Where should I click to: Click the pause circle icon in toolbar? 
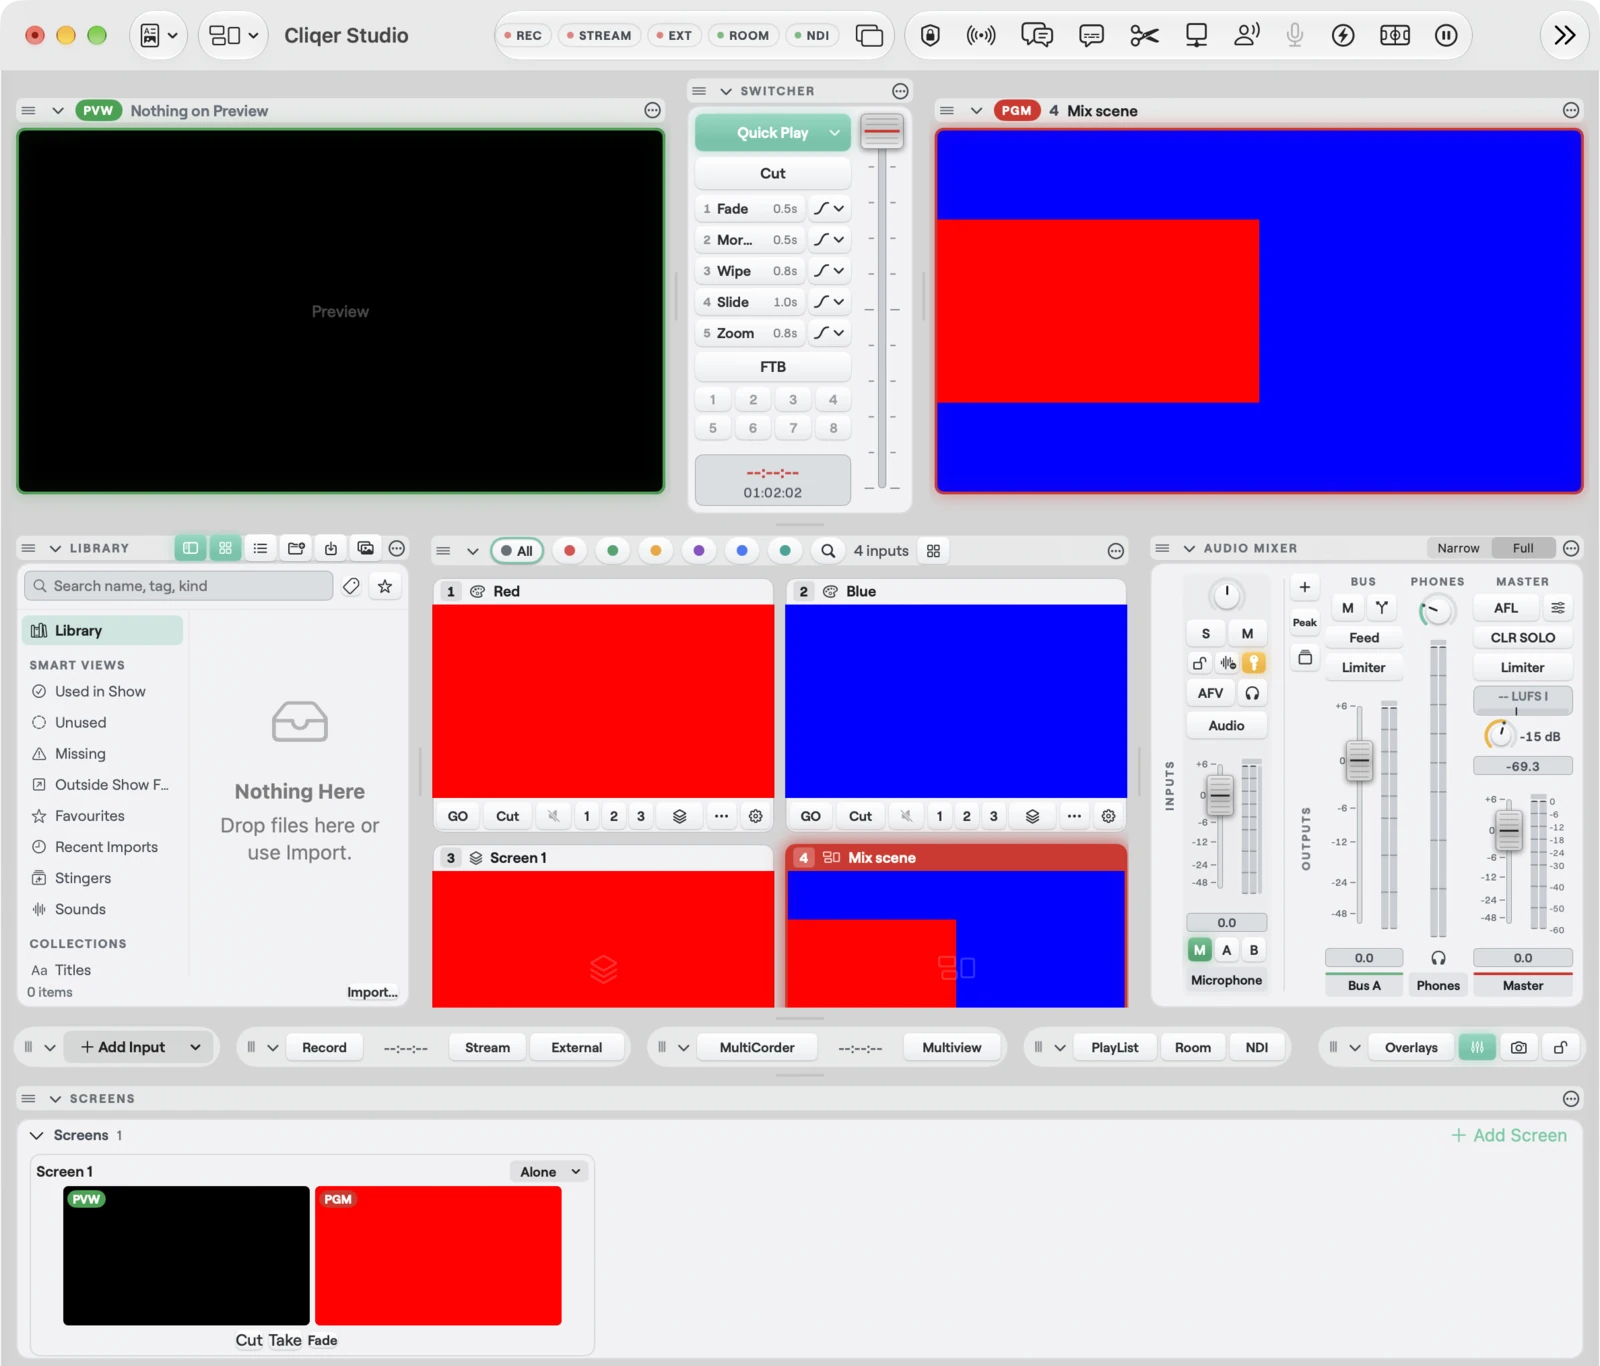1446,36
